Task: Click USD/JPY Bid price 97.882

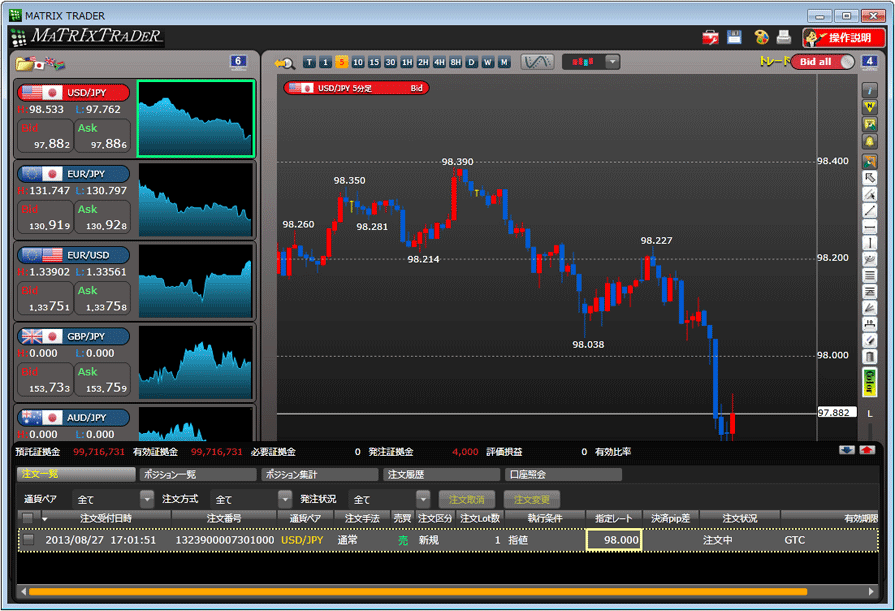Action: coord(46,136)
